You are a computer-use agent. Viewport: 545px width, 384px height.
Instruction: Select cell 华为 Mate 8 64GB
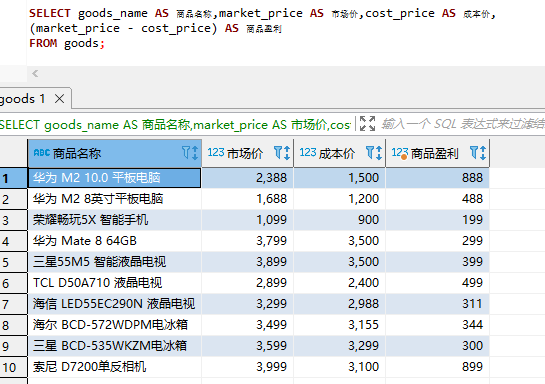pyautogui.click(x=114, y=241)
